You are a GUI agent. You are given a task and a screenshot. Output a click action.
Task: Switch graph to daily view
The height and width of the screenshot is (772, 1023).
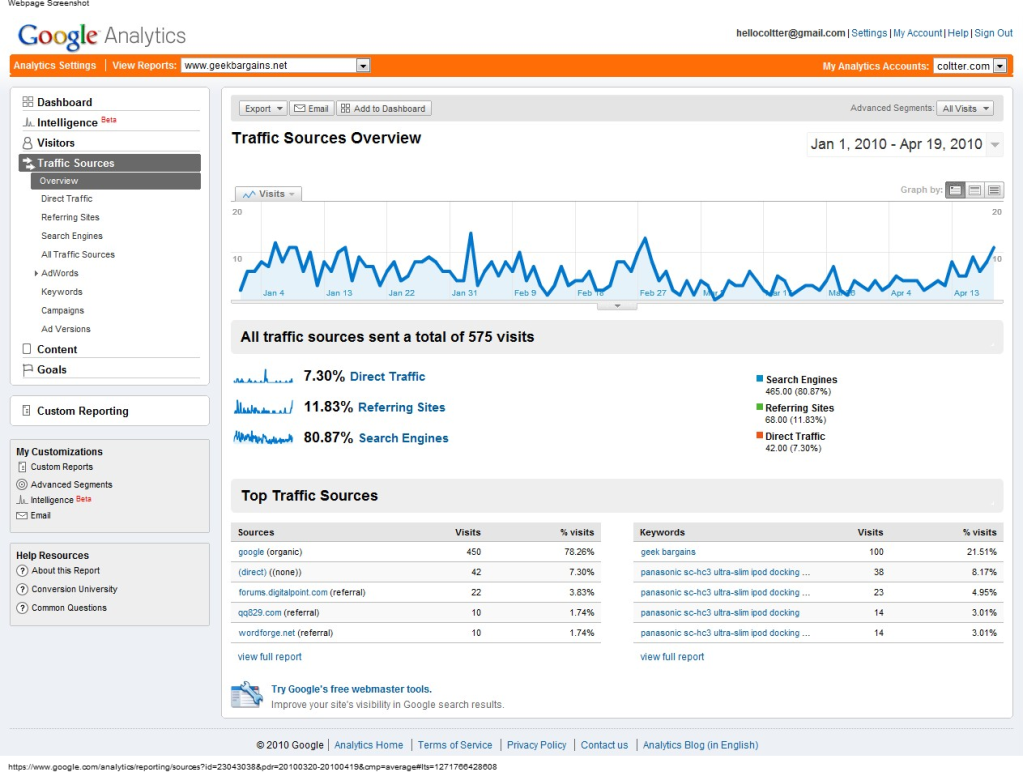click(955, 190)
